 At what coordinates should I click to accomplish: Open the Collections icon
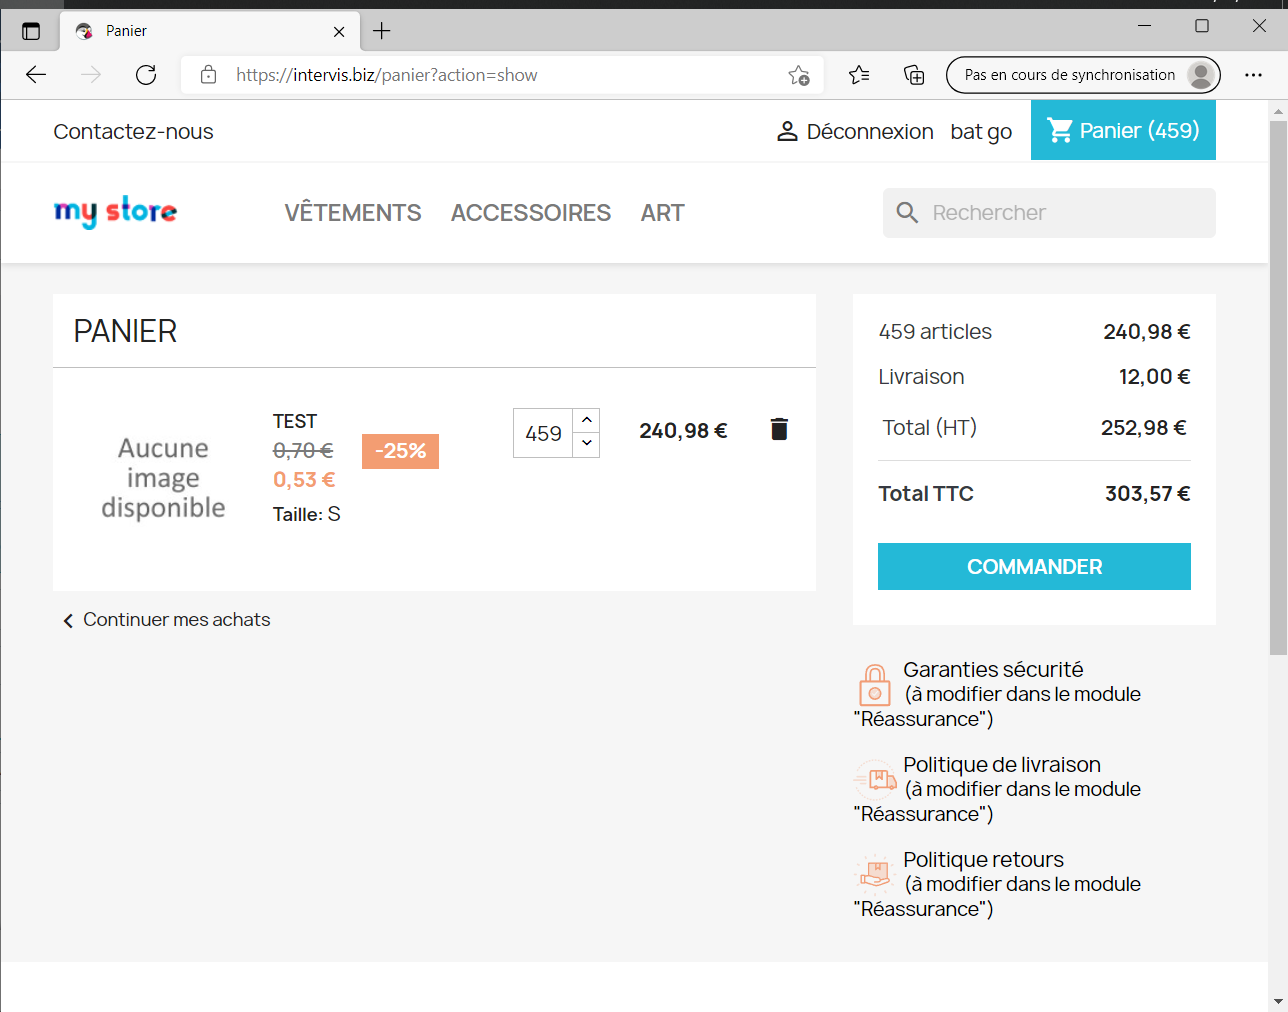pos(914,75)
